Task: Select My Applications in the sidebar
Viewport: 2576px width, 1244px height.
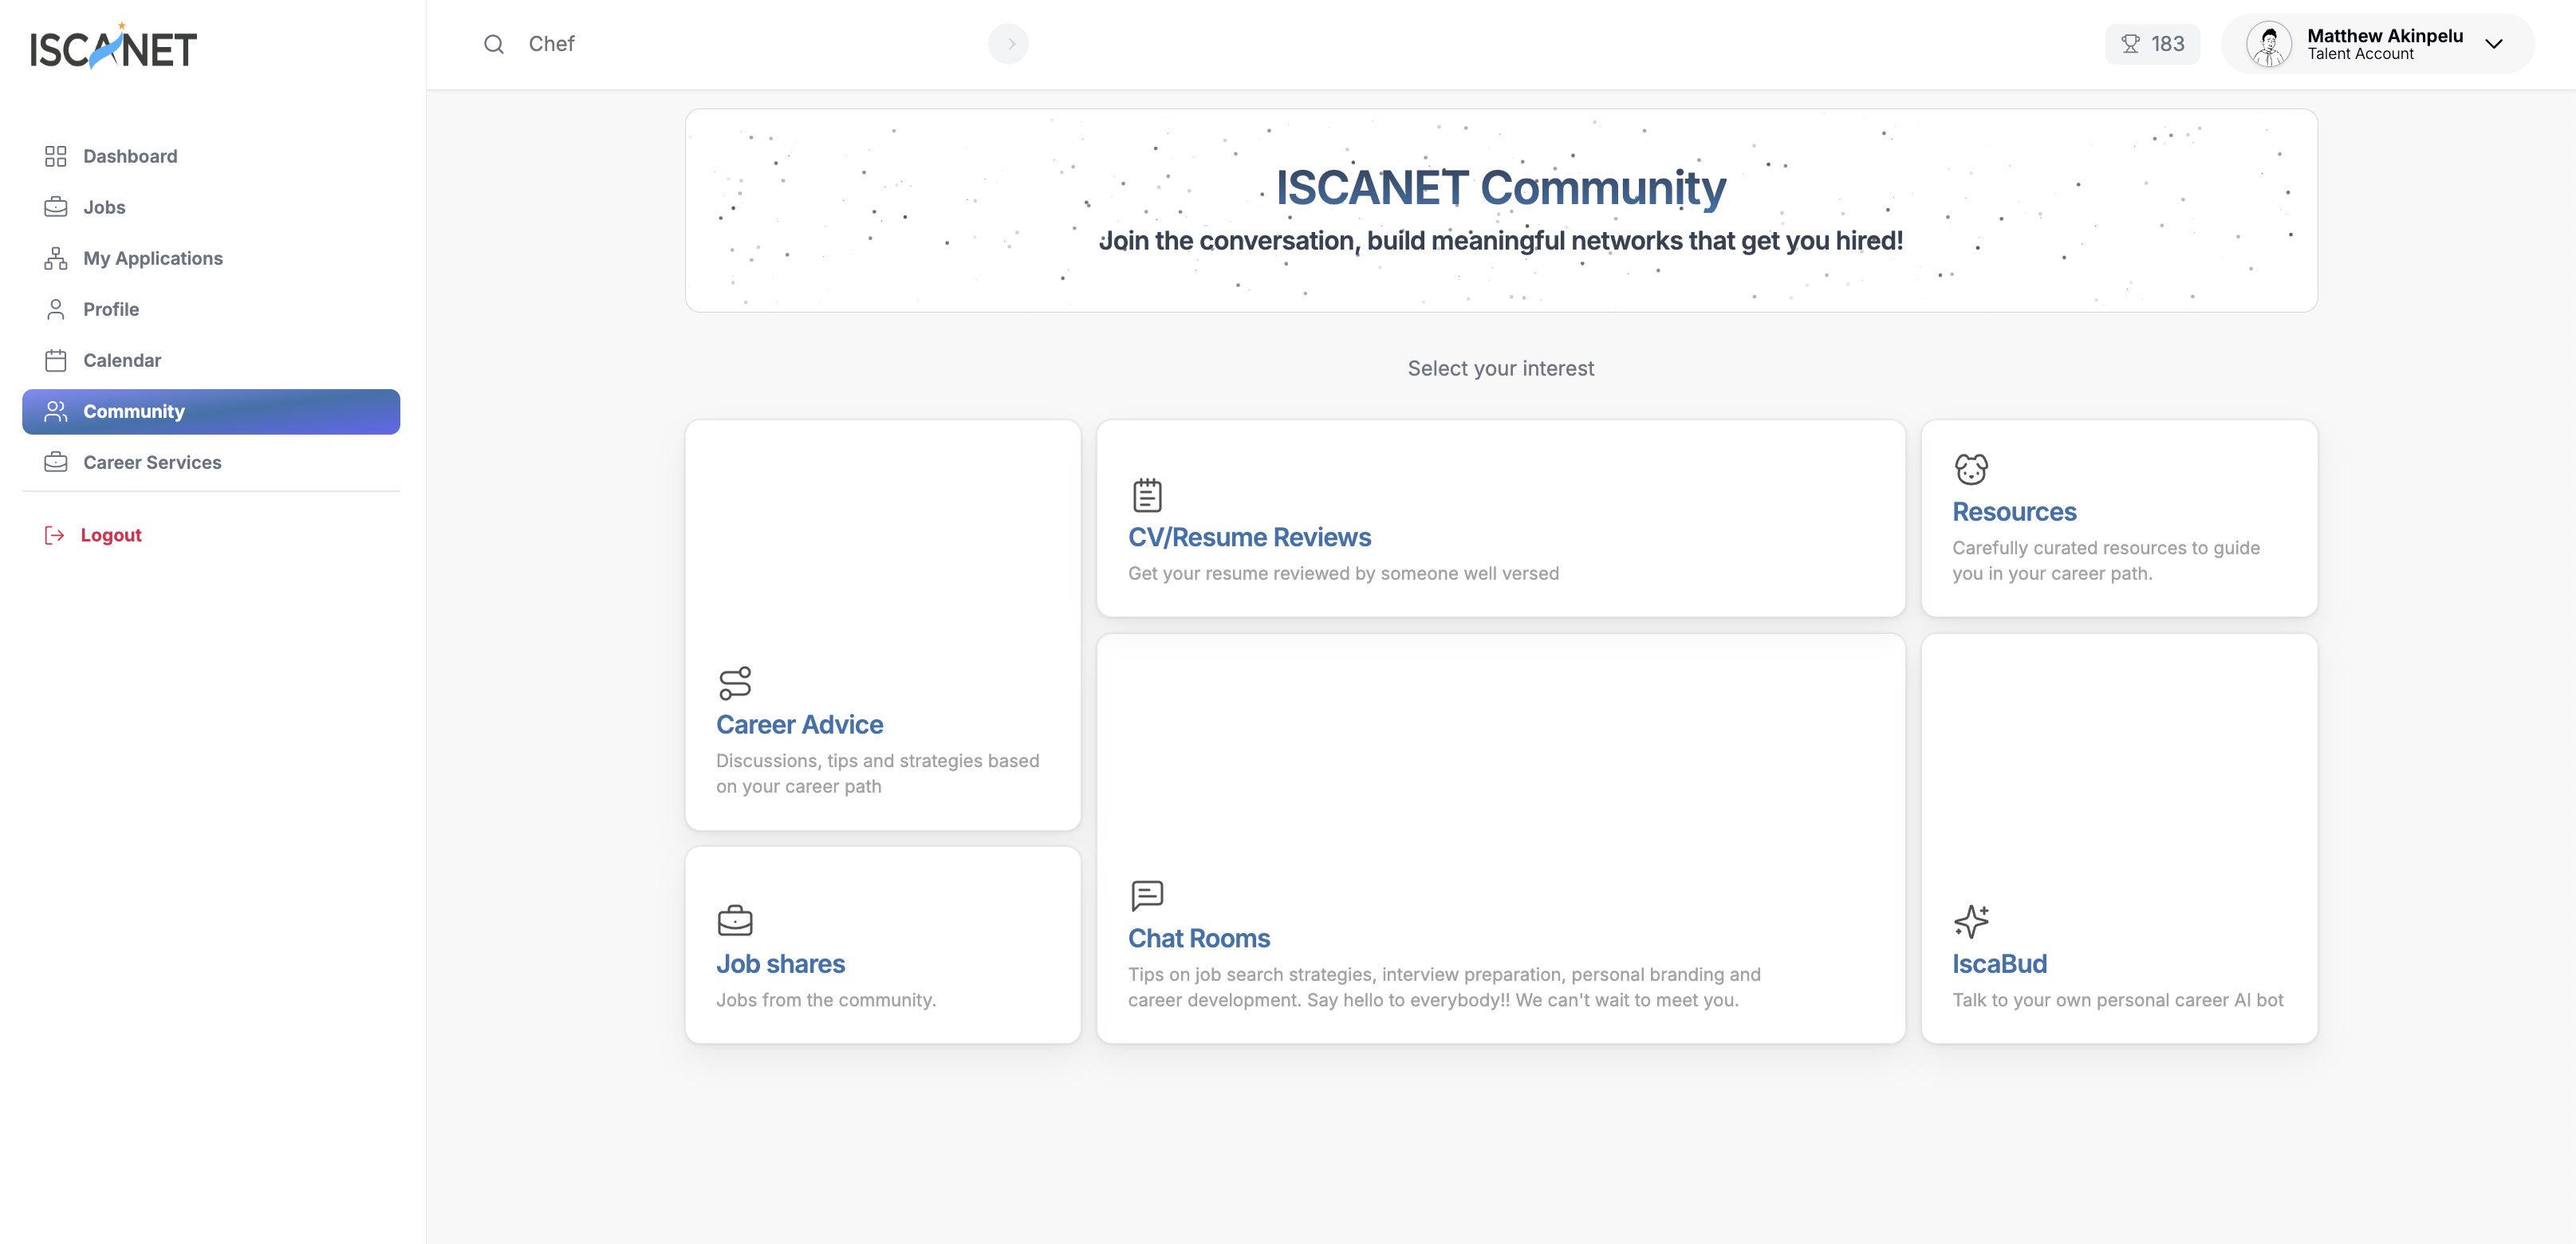Action: (153, 258)
